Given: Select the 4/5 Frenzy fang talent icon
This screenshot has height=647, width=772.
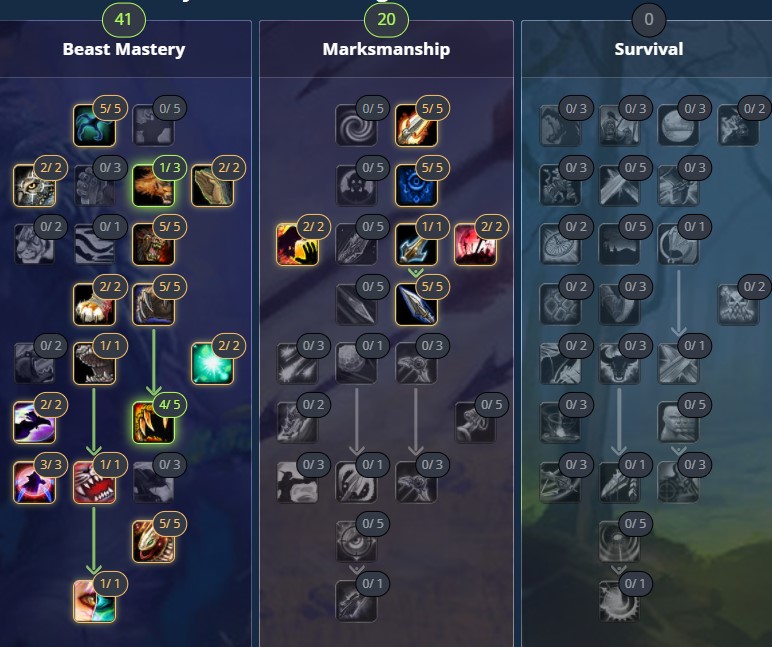Looking at the screenshot, I should [x=154, y=422].
